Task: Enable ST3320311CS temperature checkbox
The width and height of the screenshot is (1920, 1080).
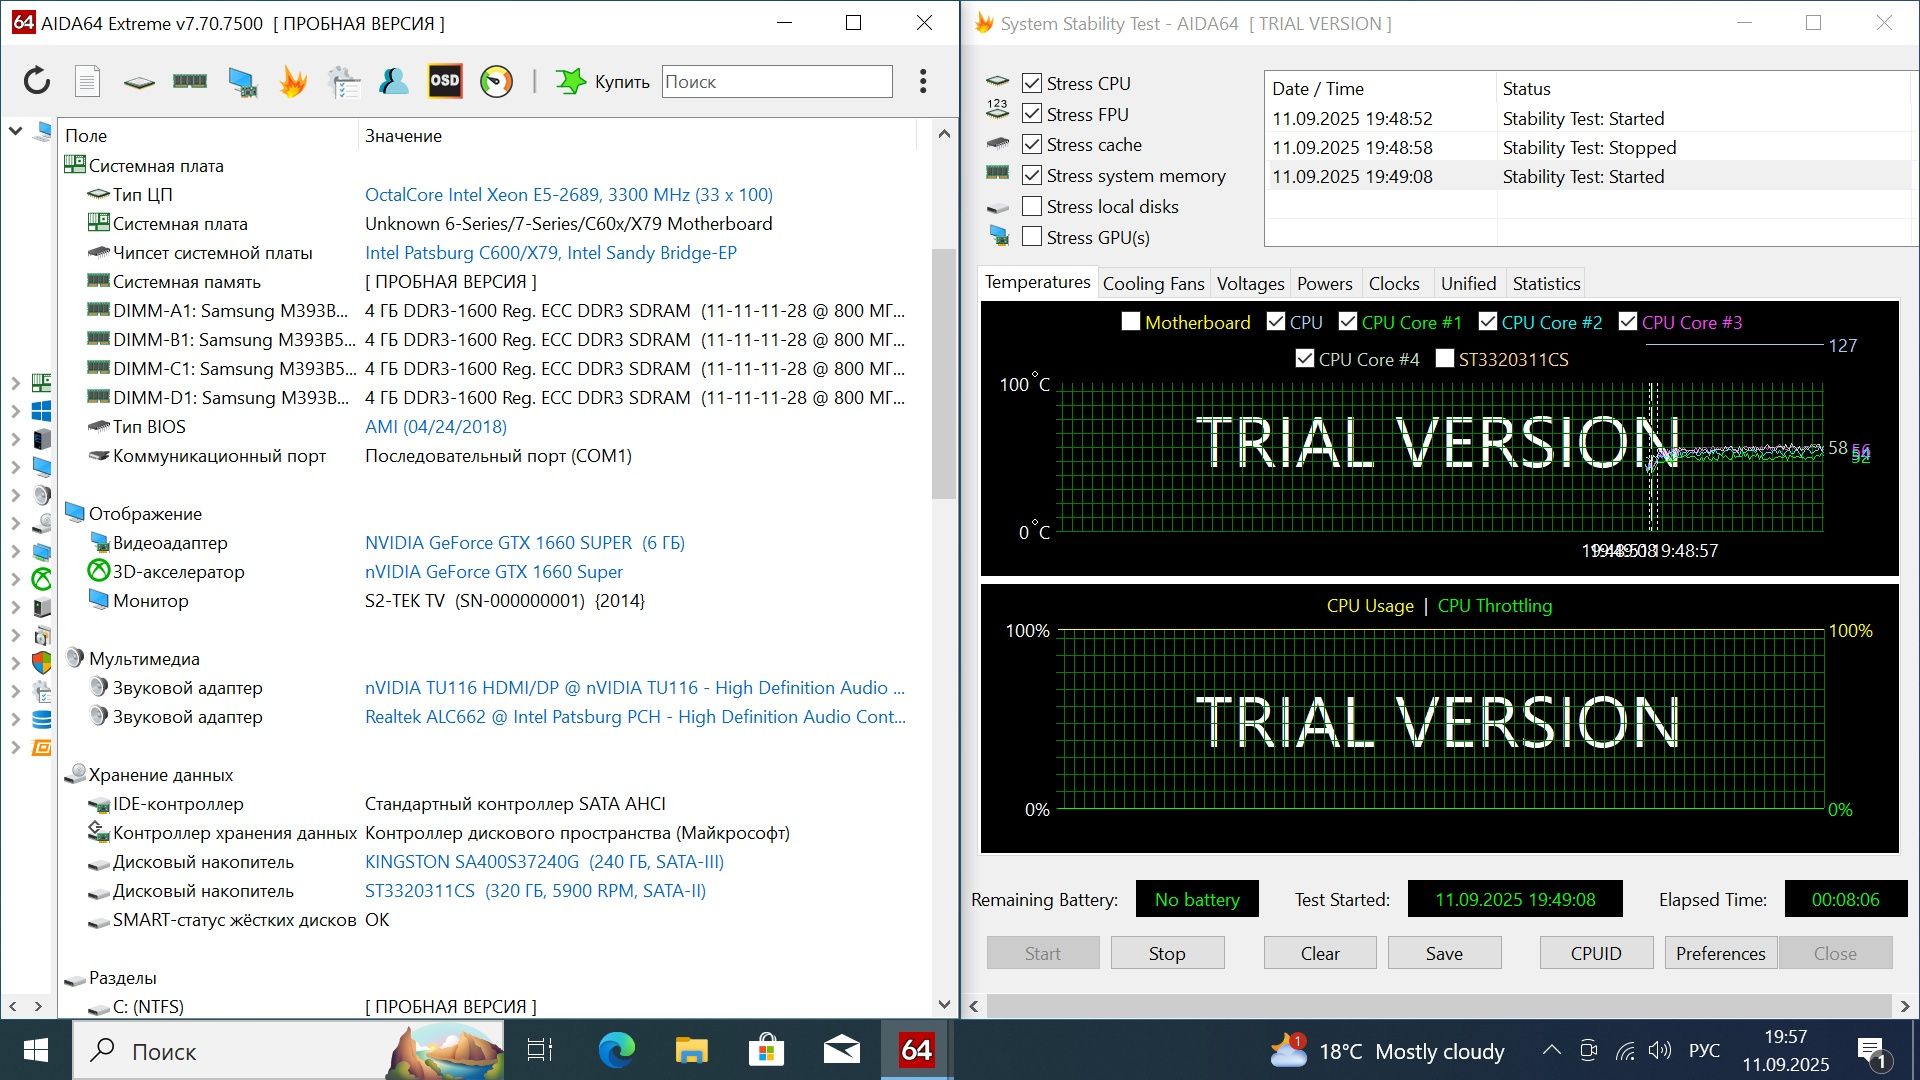Action: click(x=1445, y=359)
